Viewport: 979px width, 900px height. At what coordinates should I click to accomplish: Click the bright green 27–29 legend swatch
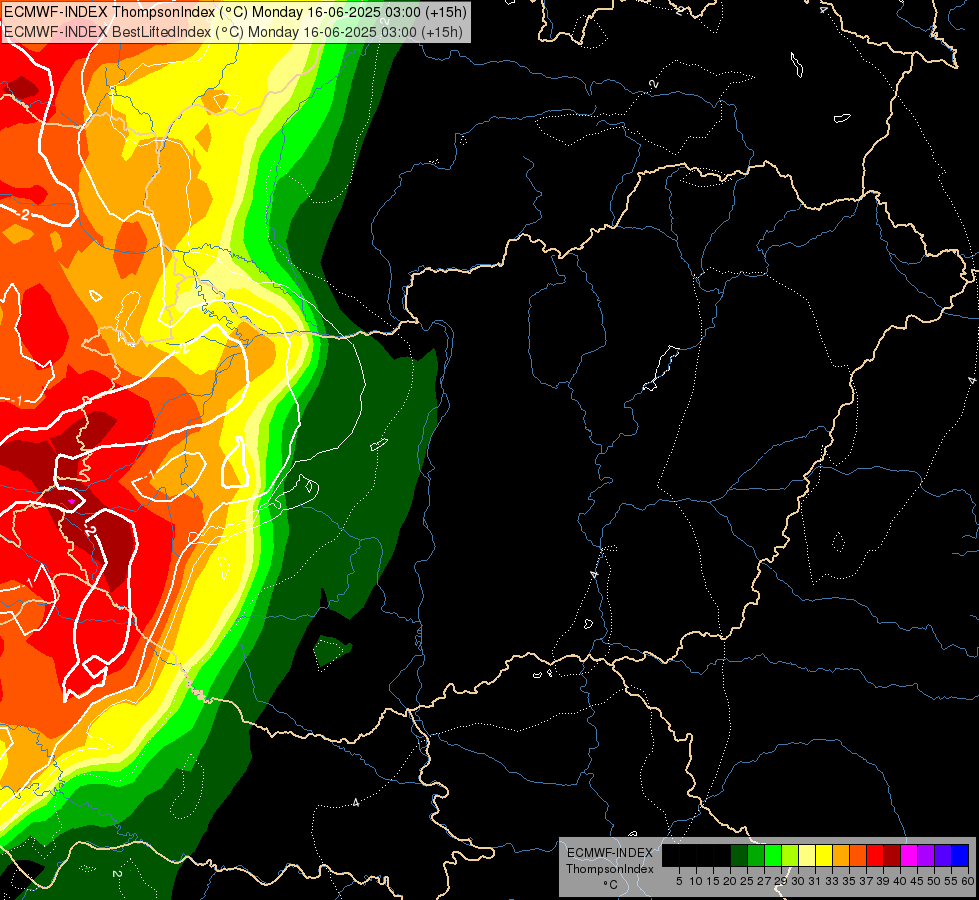(x=773, y=855)
